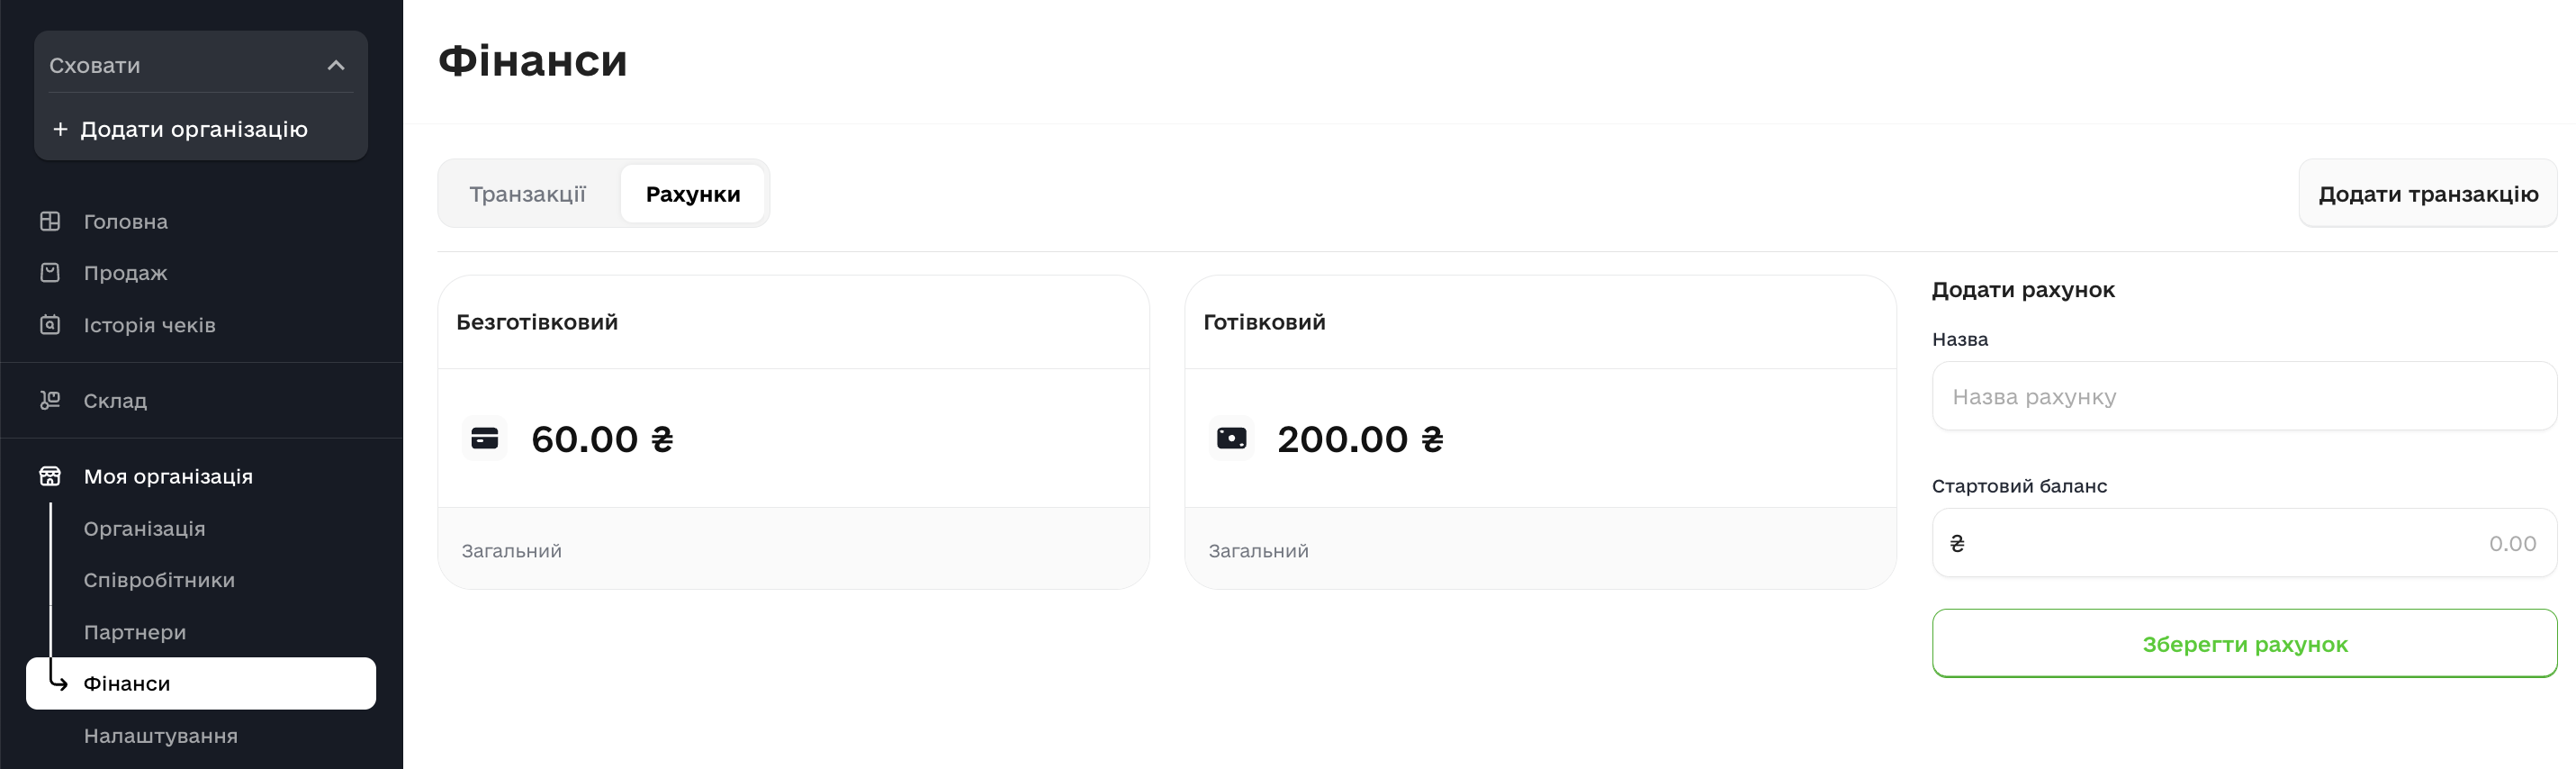The height and width of the screenshot is (769, 2576).
Task: Click the plus icon beside Додати організацію
Action: coord(60,129)
